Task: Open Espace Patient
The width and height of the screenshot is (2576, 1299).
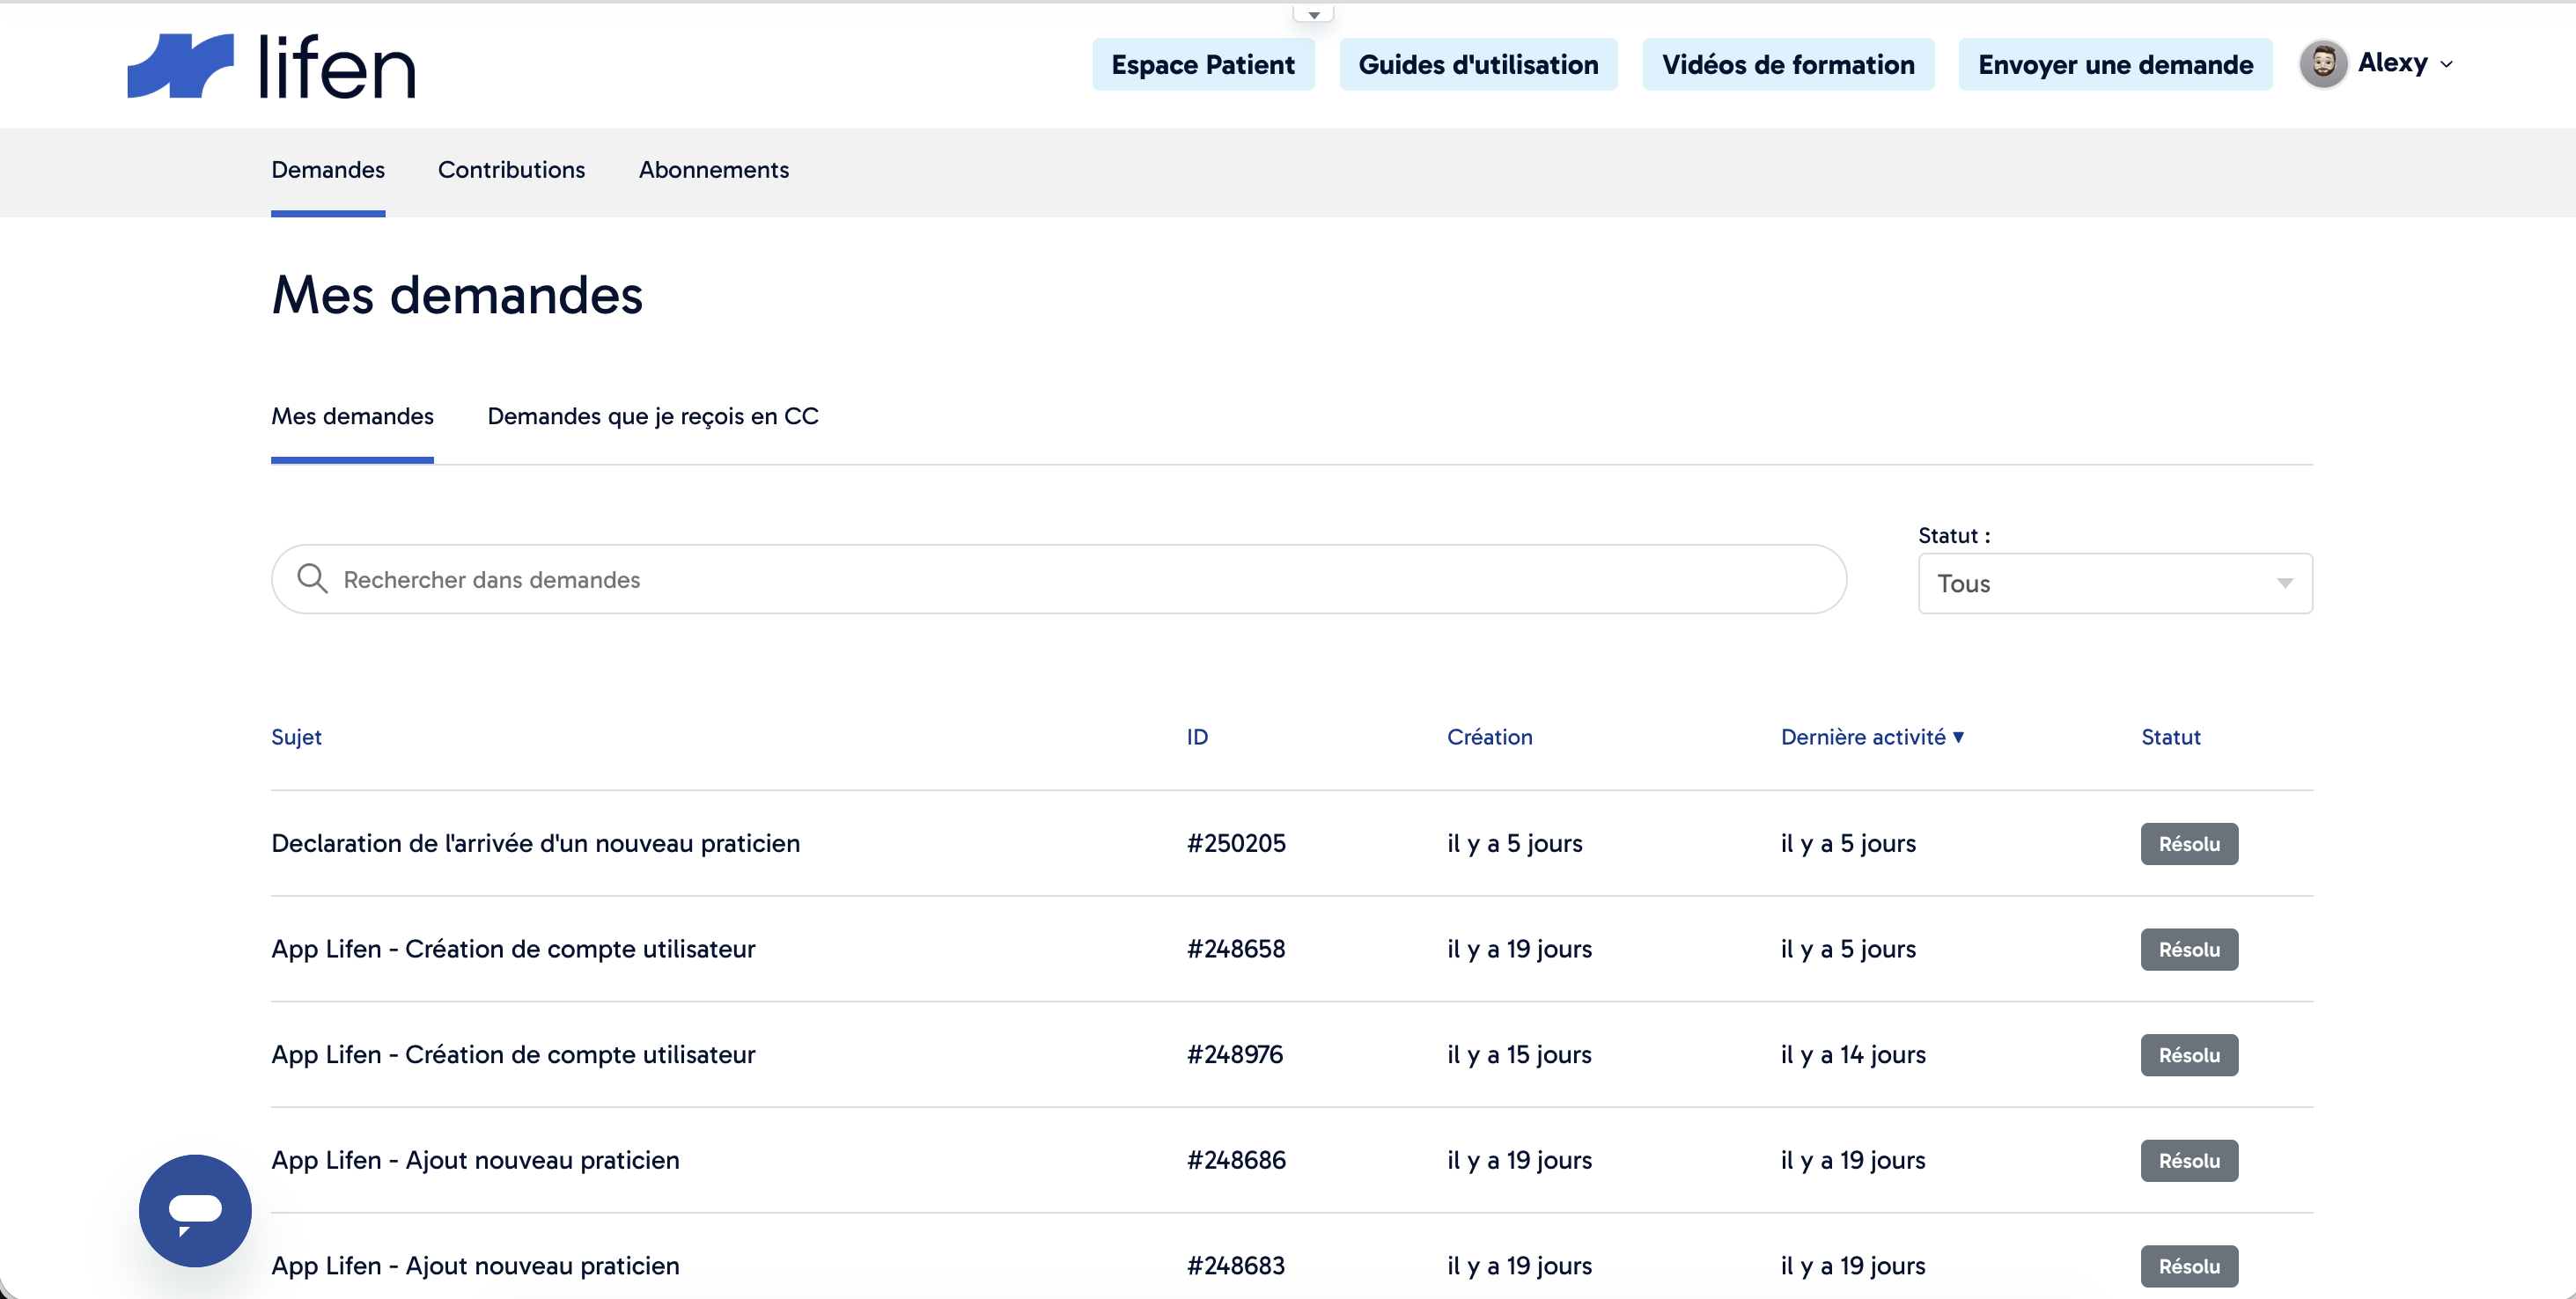Action: pos(1202,65)
